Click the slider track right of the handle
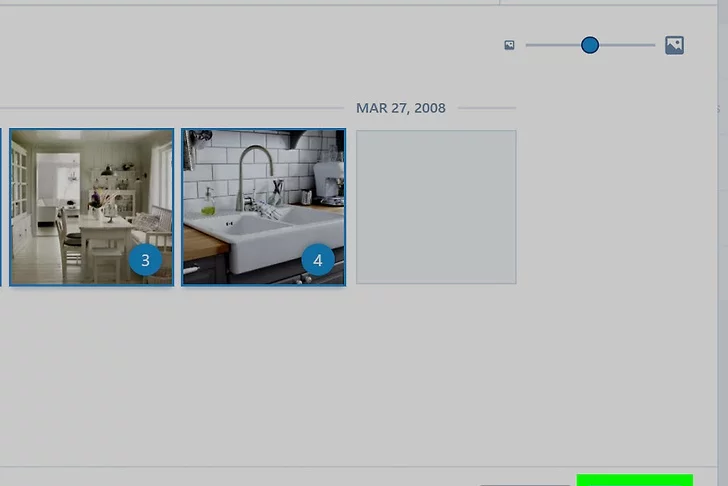 [x=627, y=45]
